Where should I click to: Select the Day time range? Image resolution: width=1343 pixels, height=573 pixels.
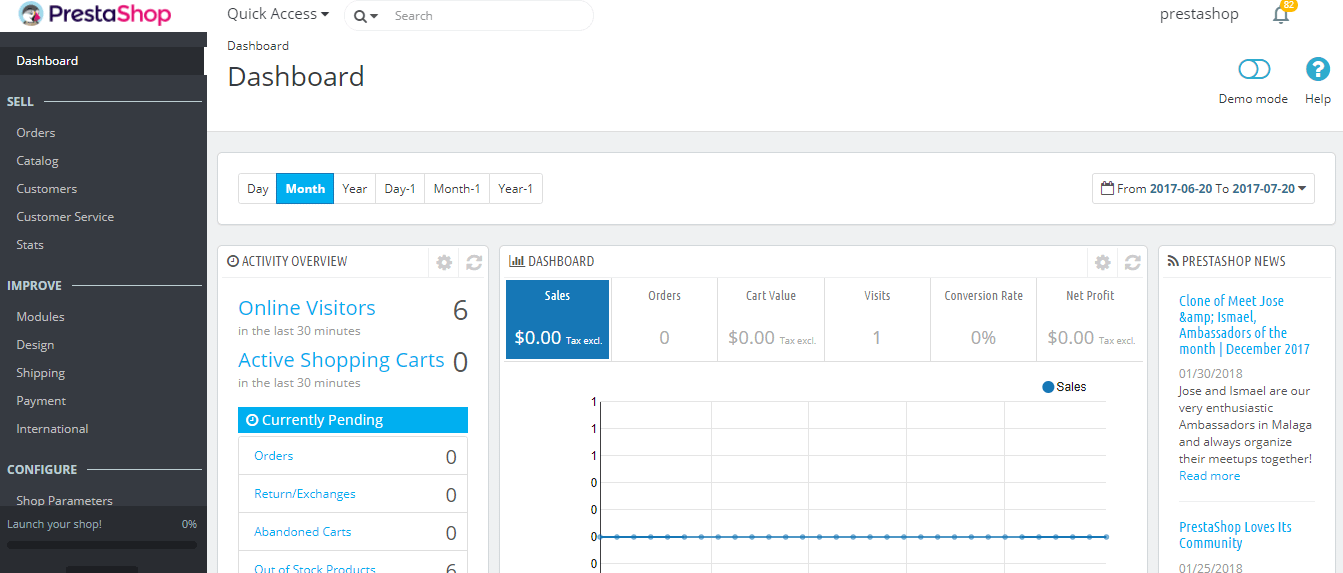click(x=258, y=189)
